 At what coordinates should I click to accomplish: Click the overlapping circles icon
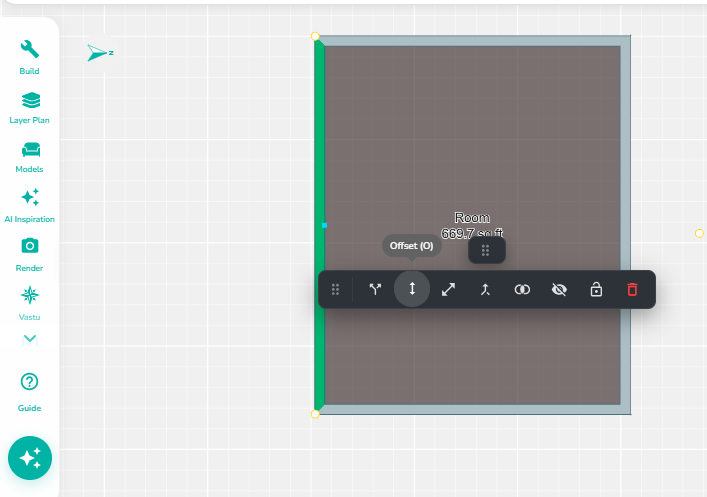click(522, 289)
